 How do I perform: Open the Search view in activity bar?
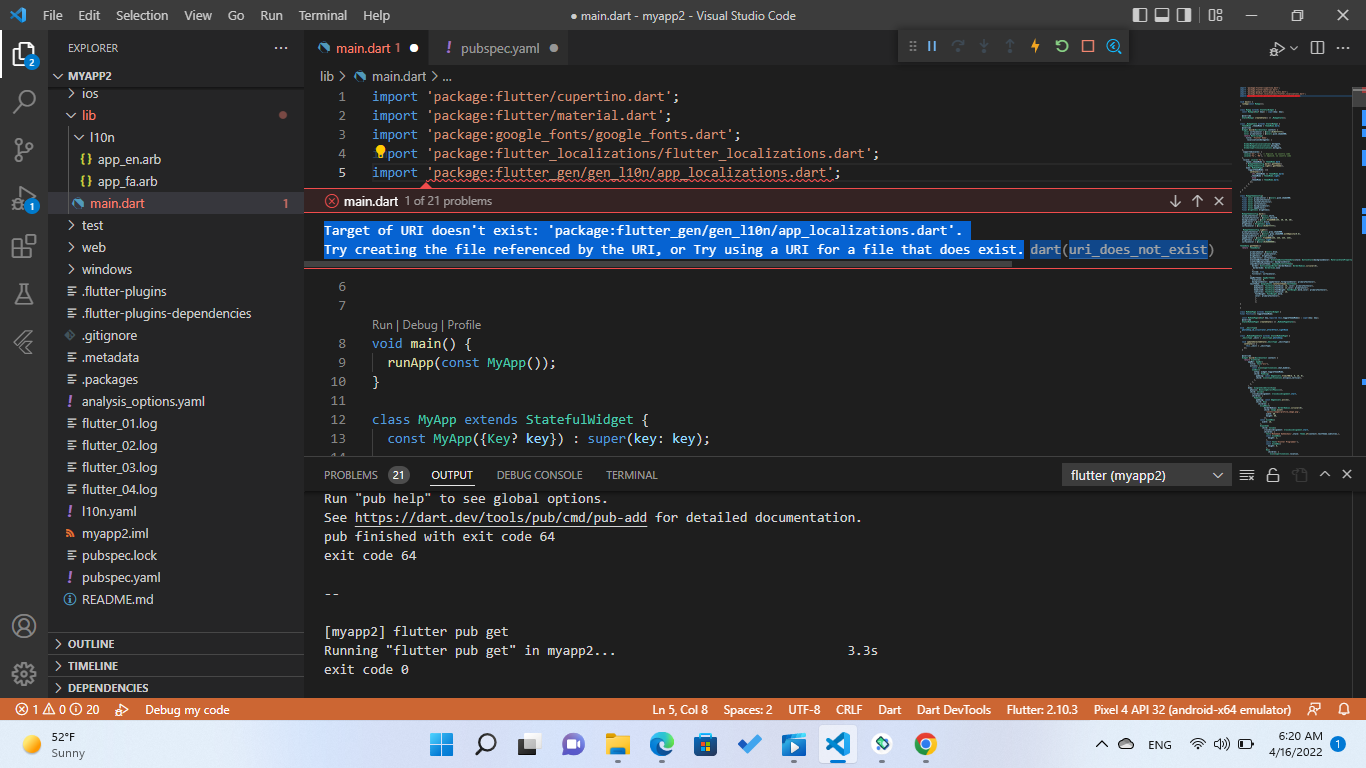(24, 102)
